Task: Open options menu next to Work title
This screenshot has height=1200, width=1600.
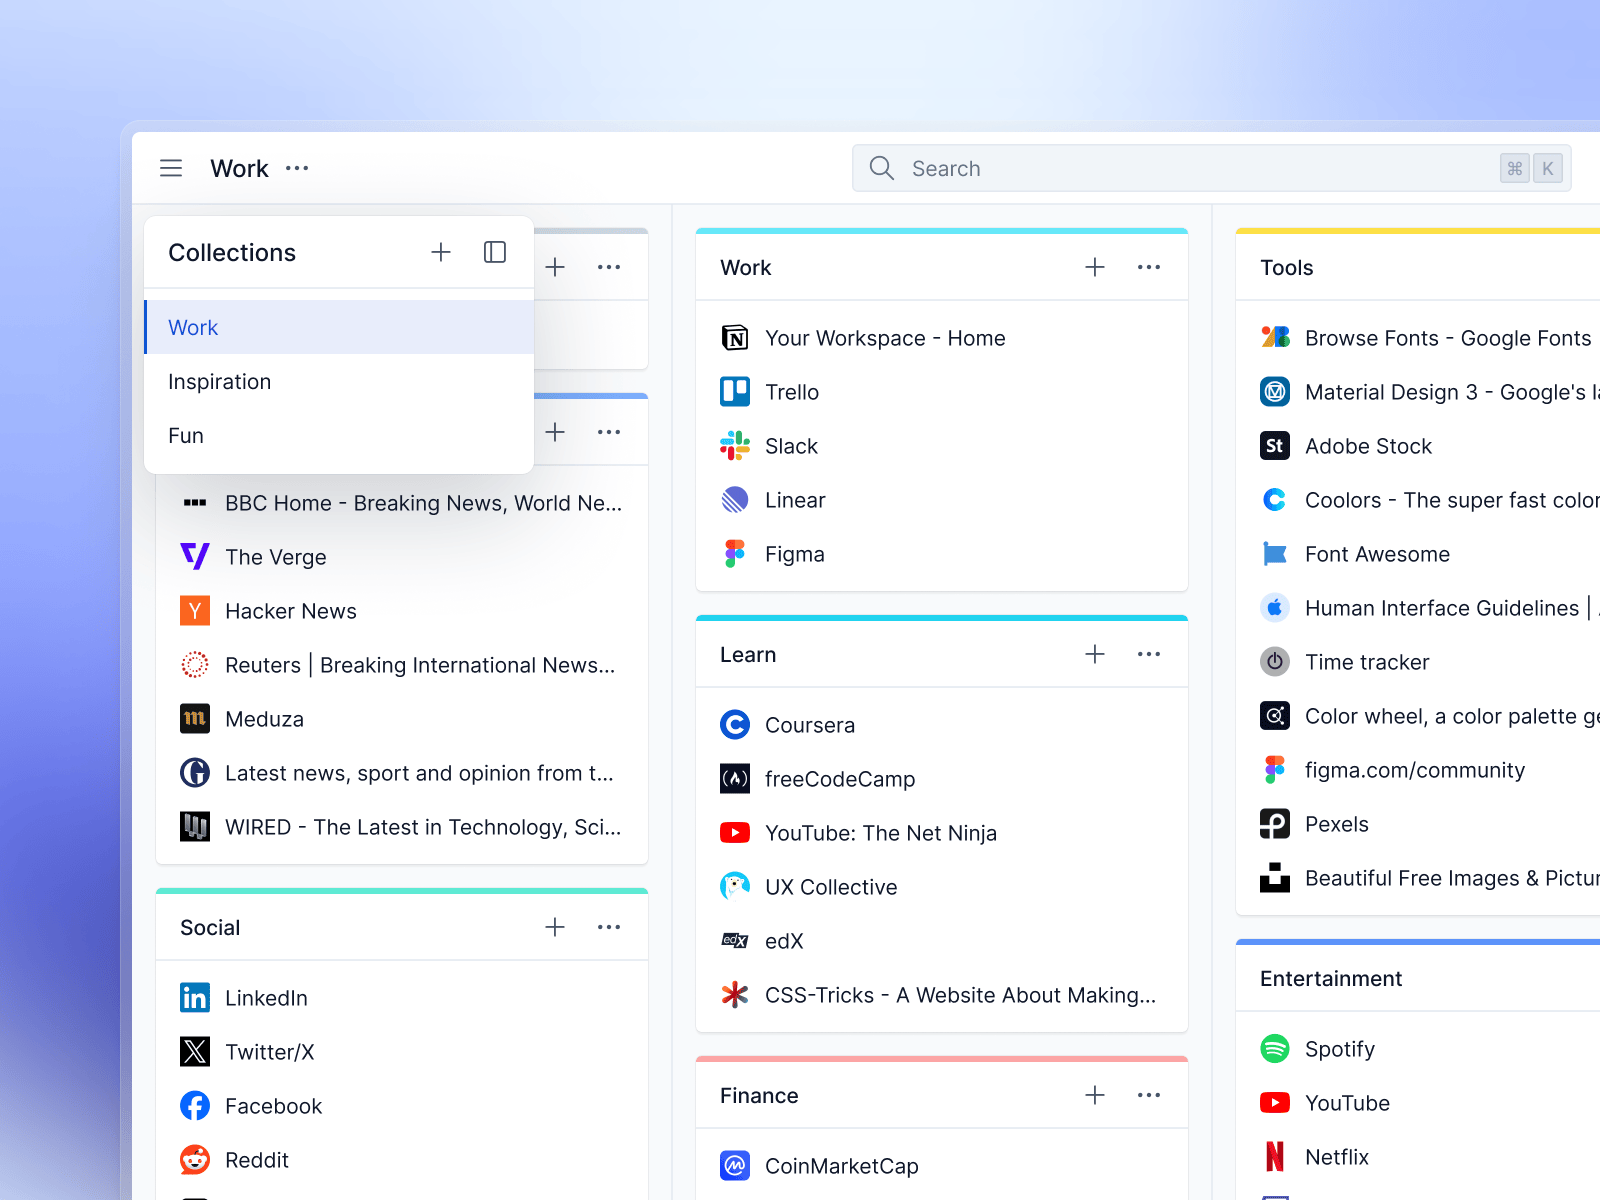Action: click(x=297, y=168)
